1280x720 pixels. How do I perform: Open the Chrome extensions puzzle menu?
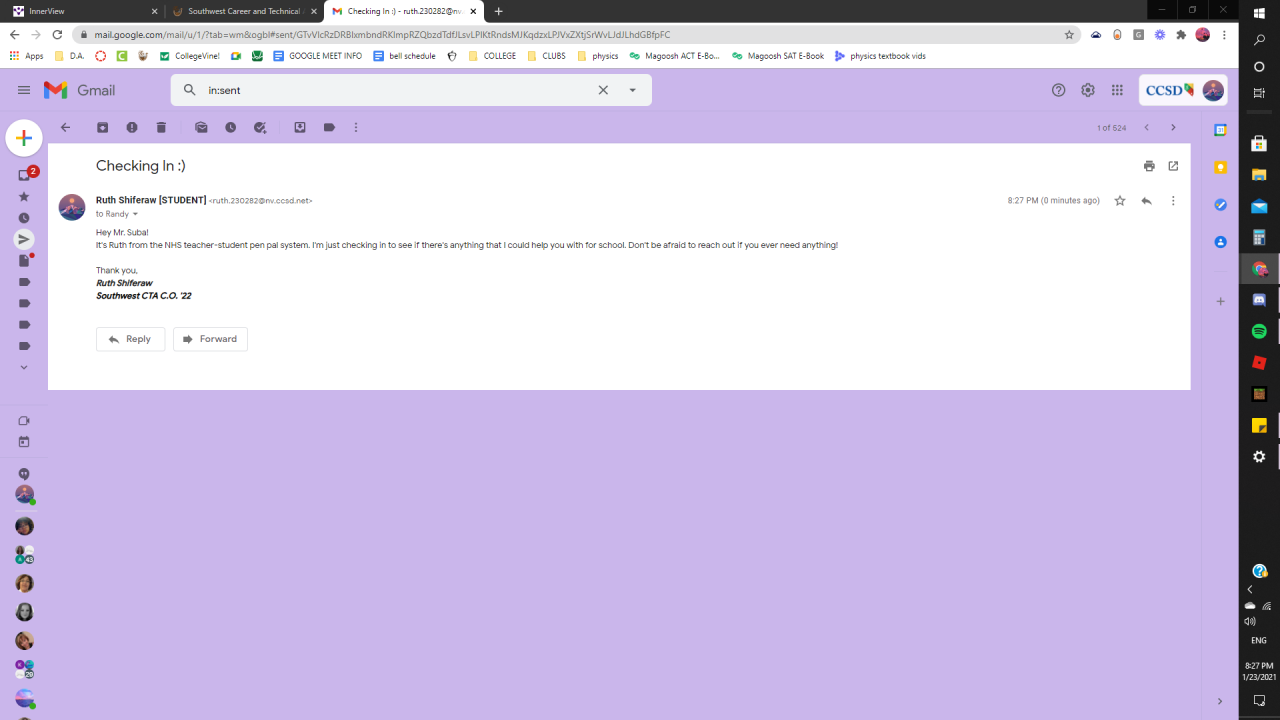(x=1181, y=34)
